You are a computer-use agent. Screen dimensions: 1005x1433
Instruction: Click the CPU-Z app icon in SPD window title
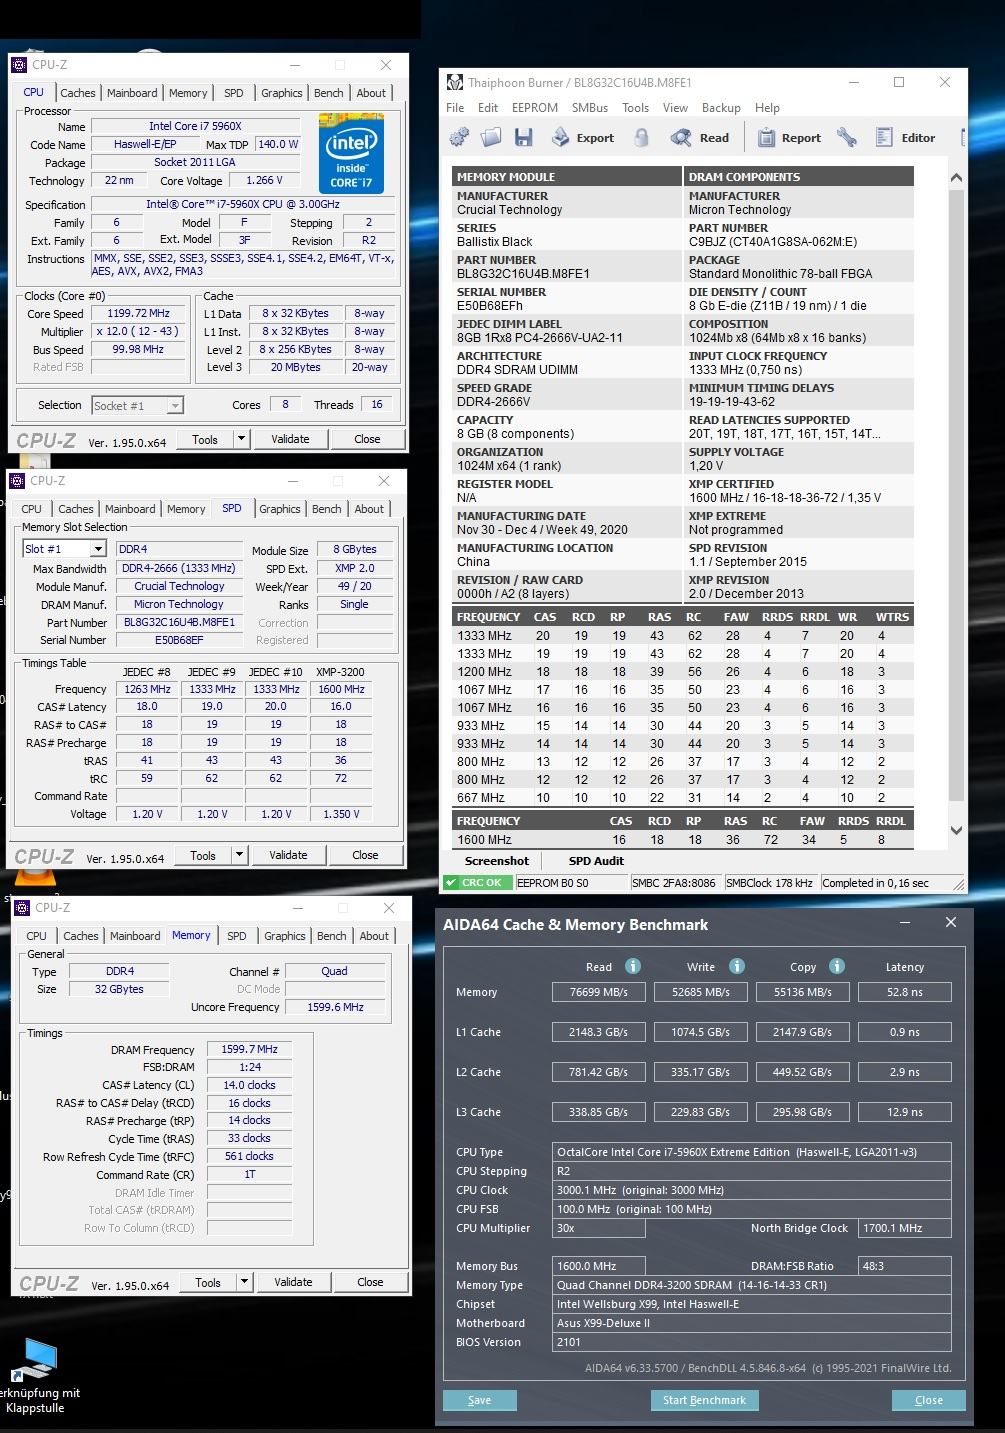[17, 481]
